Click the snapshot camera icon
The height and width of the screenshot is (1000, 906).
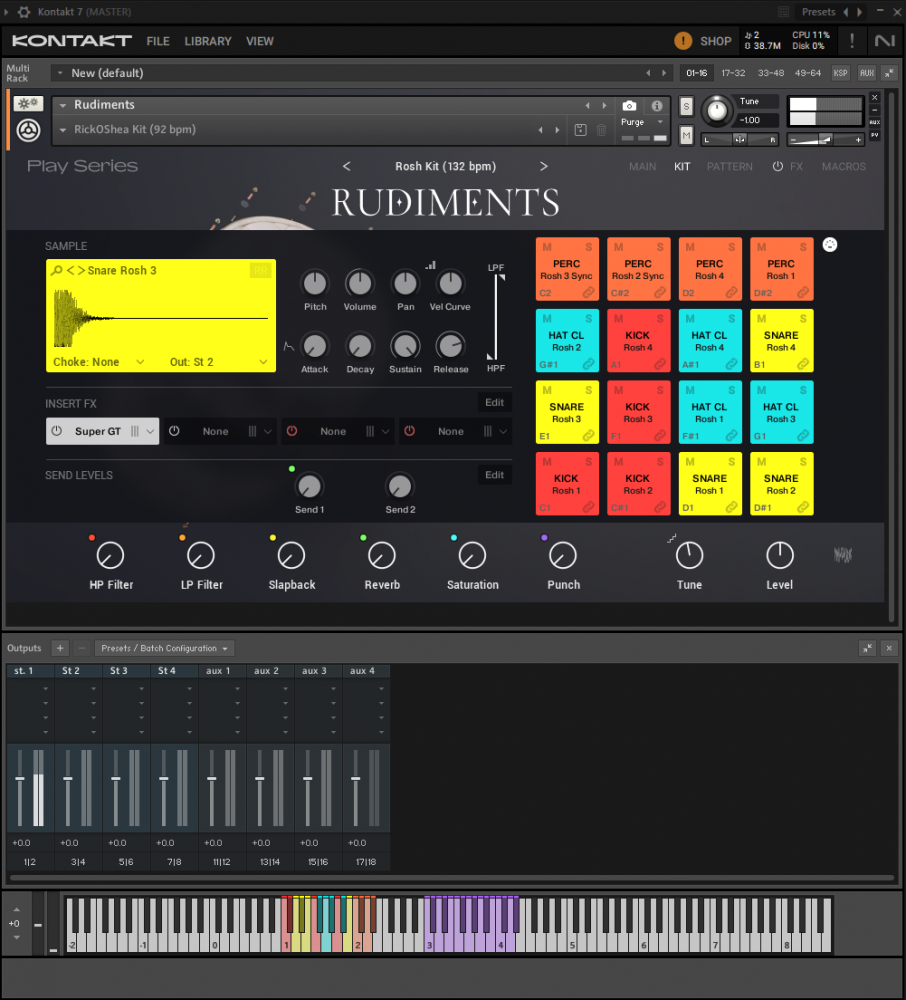click(x=629, y=106)
